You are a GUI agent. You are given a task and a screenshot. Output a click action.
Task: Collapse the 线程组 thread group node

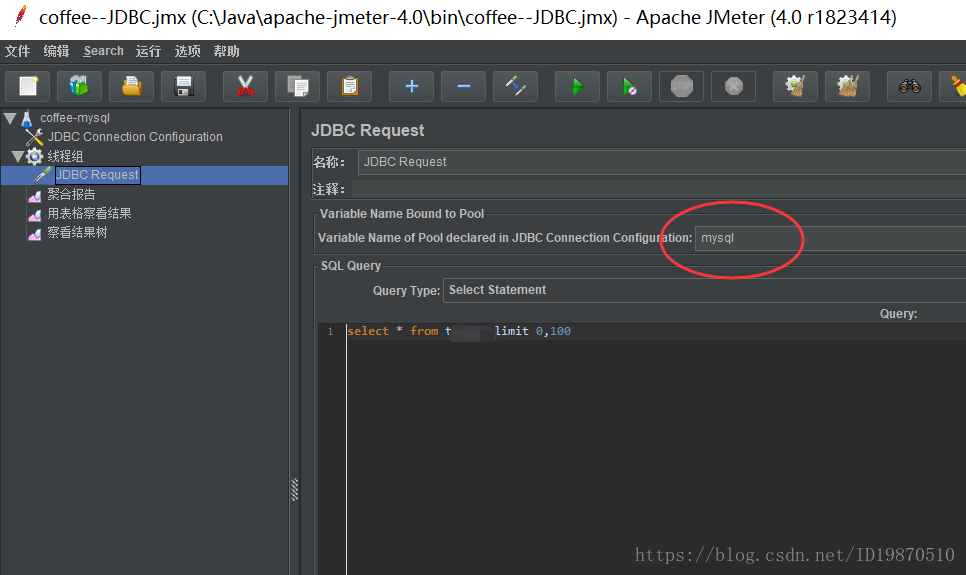[18, 156]
